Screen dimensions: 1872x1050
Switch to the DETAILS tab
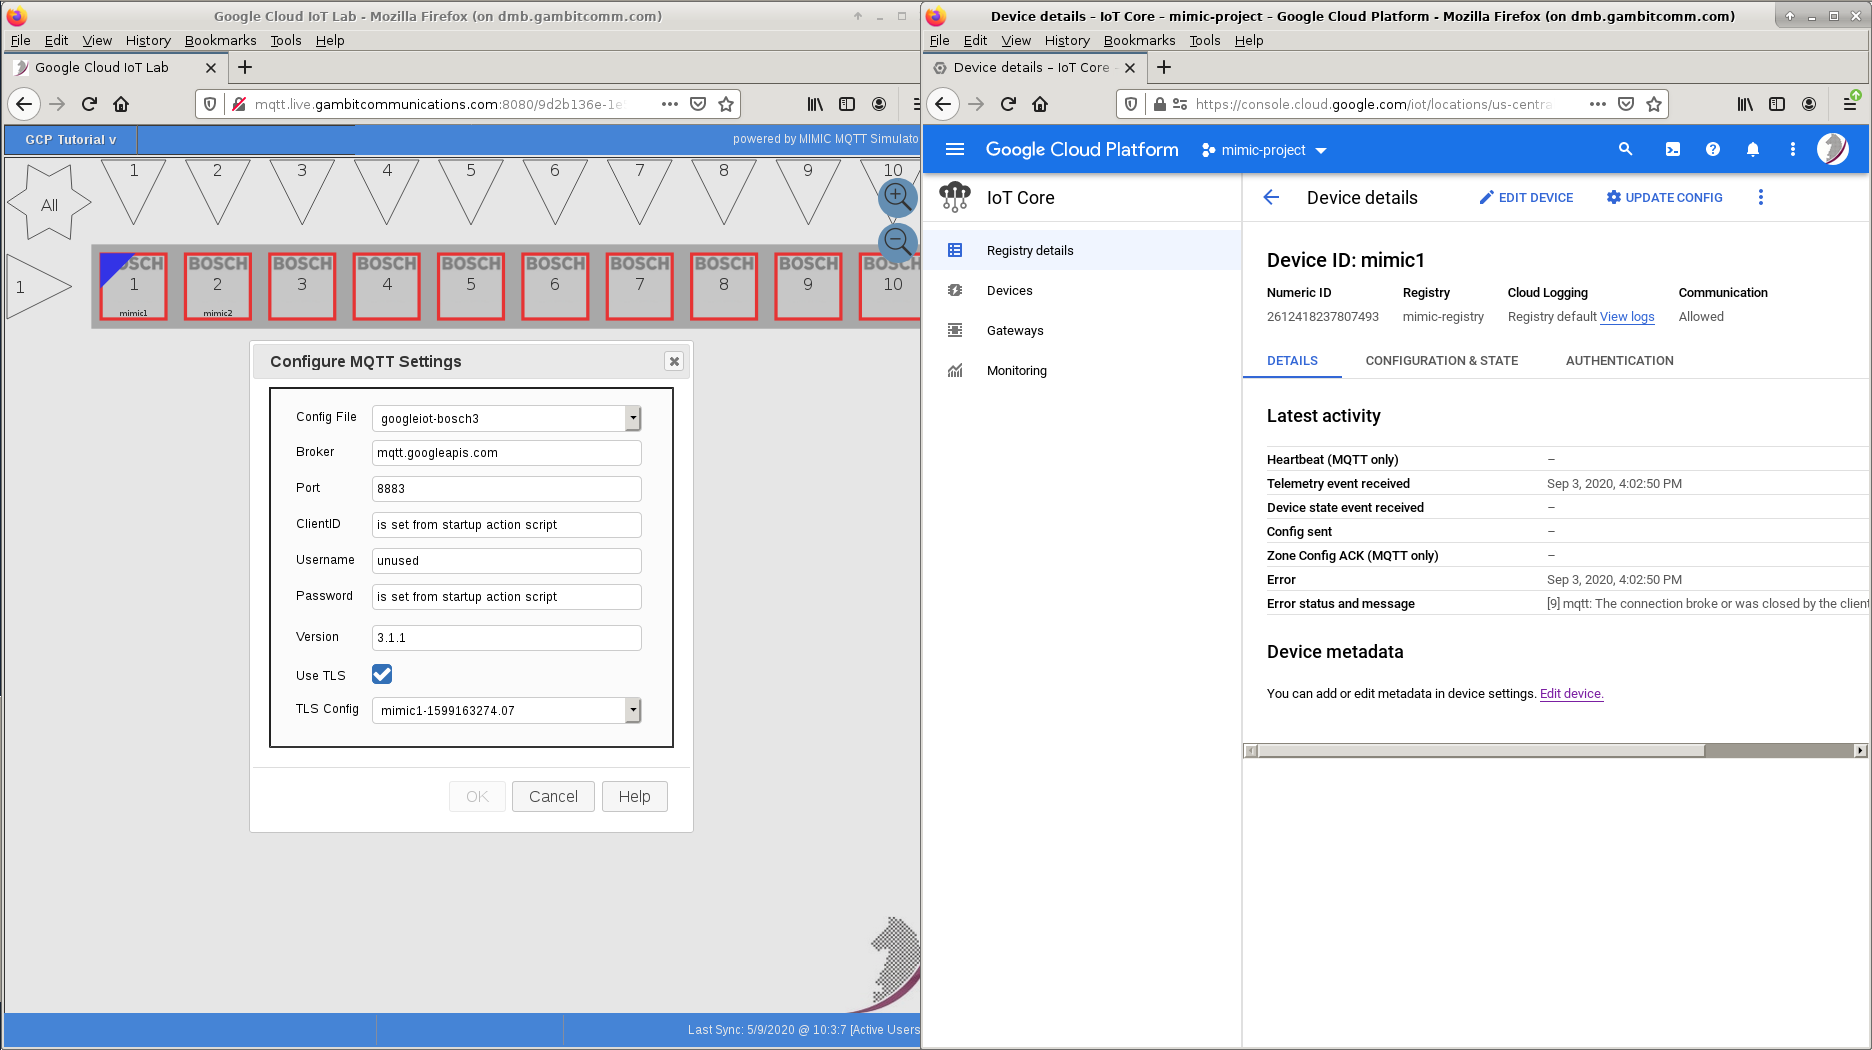coord(1292,361)
